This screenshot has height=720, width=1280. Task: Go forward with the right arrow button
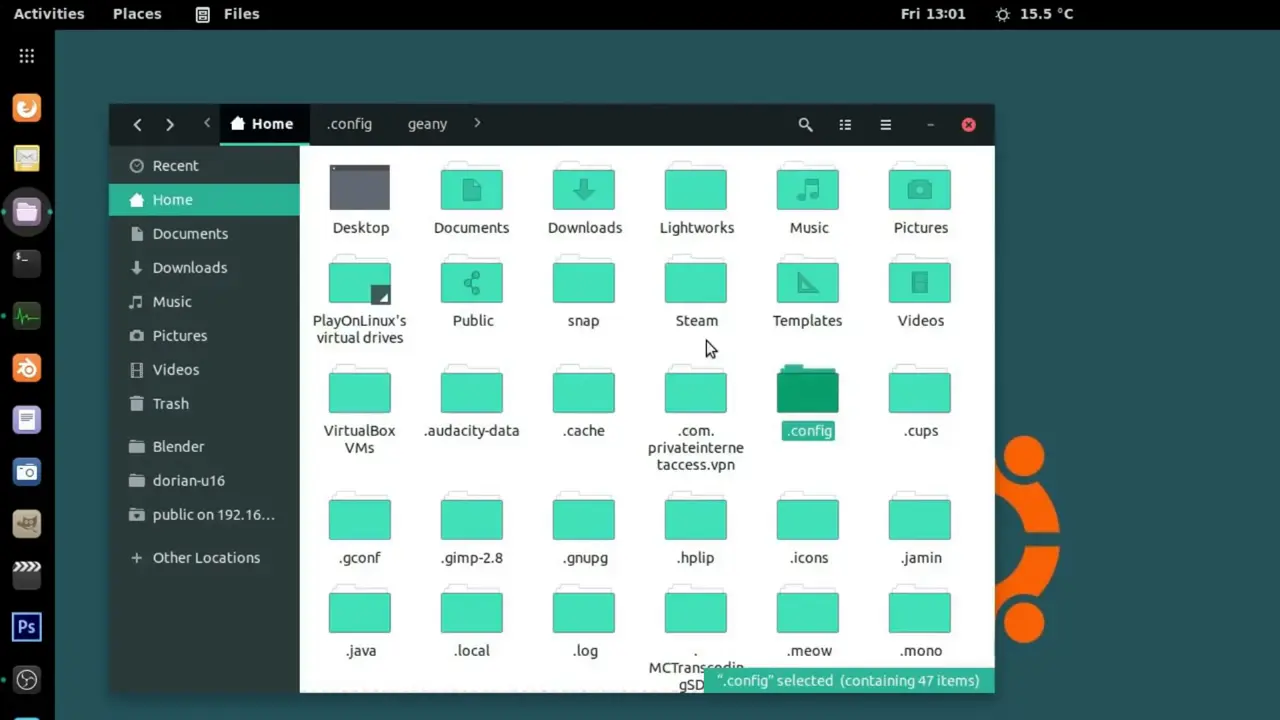(170, 125)
